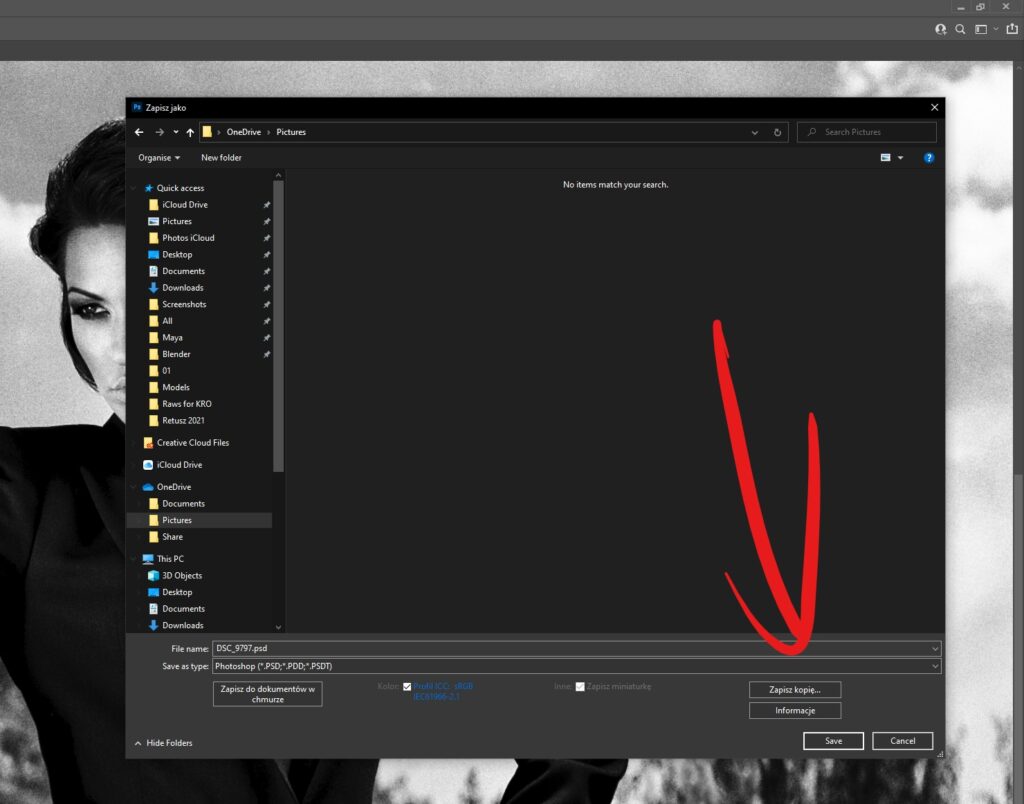Collapse the dialog with Hide Folders
This screenshot has height=804, width=1024.
pyautogui.click(x=163, y=743)
